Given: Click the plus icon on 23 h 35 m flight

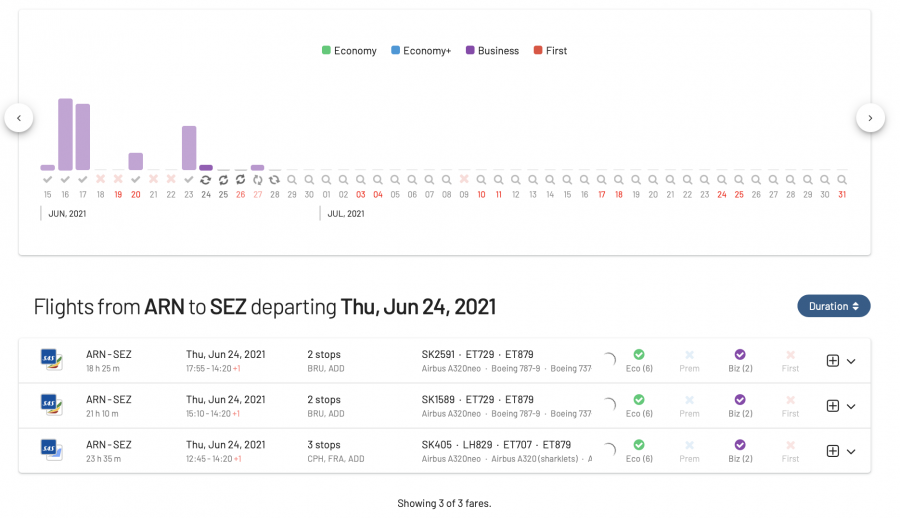Looking at the screenshot, I should (x=832, y=451).
